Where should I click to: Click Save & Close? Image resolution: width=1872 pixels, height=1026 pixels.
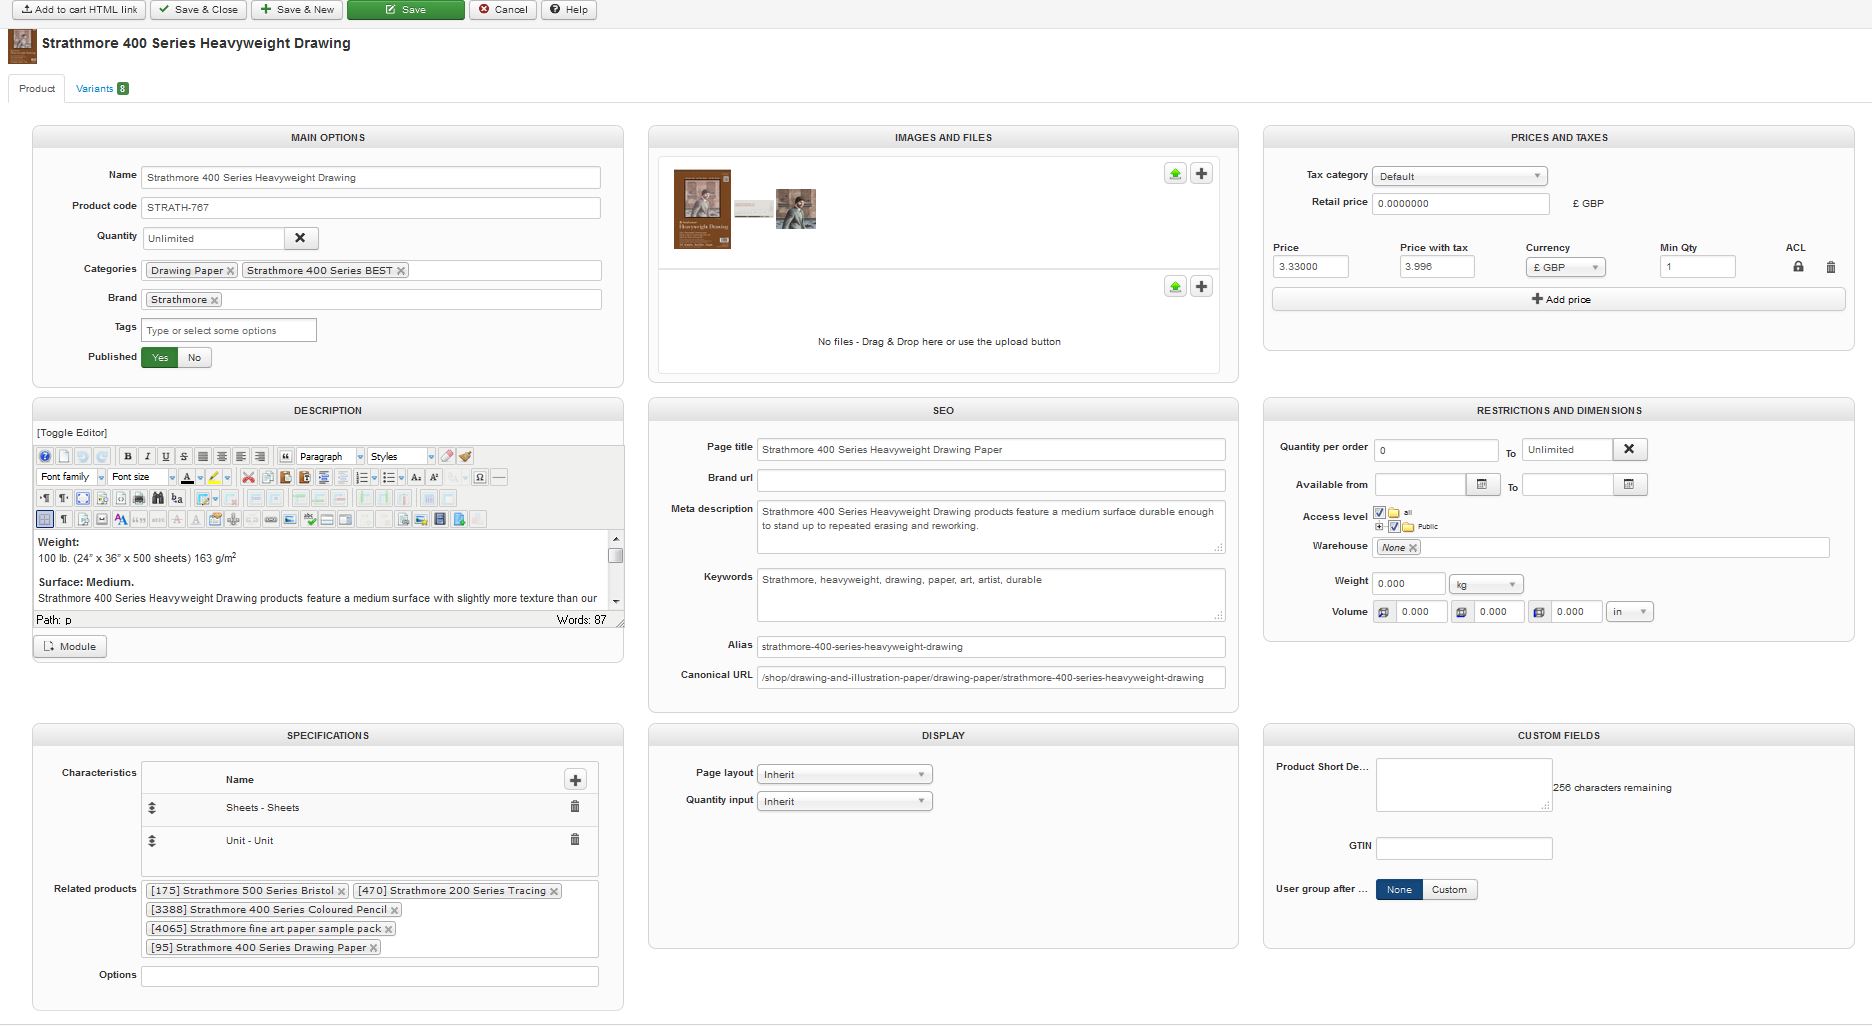(x=198, y=10)
